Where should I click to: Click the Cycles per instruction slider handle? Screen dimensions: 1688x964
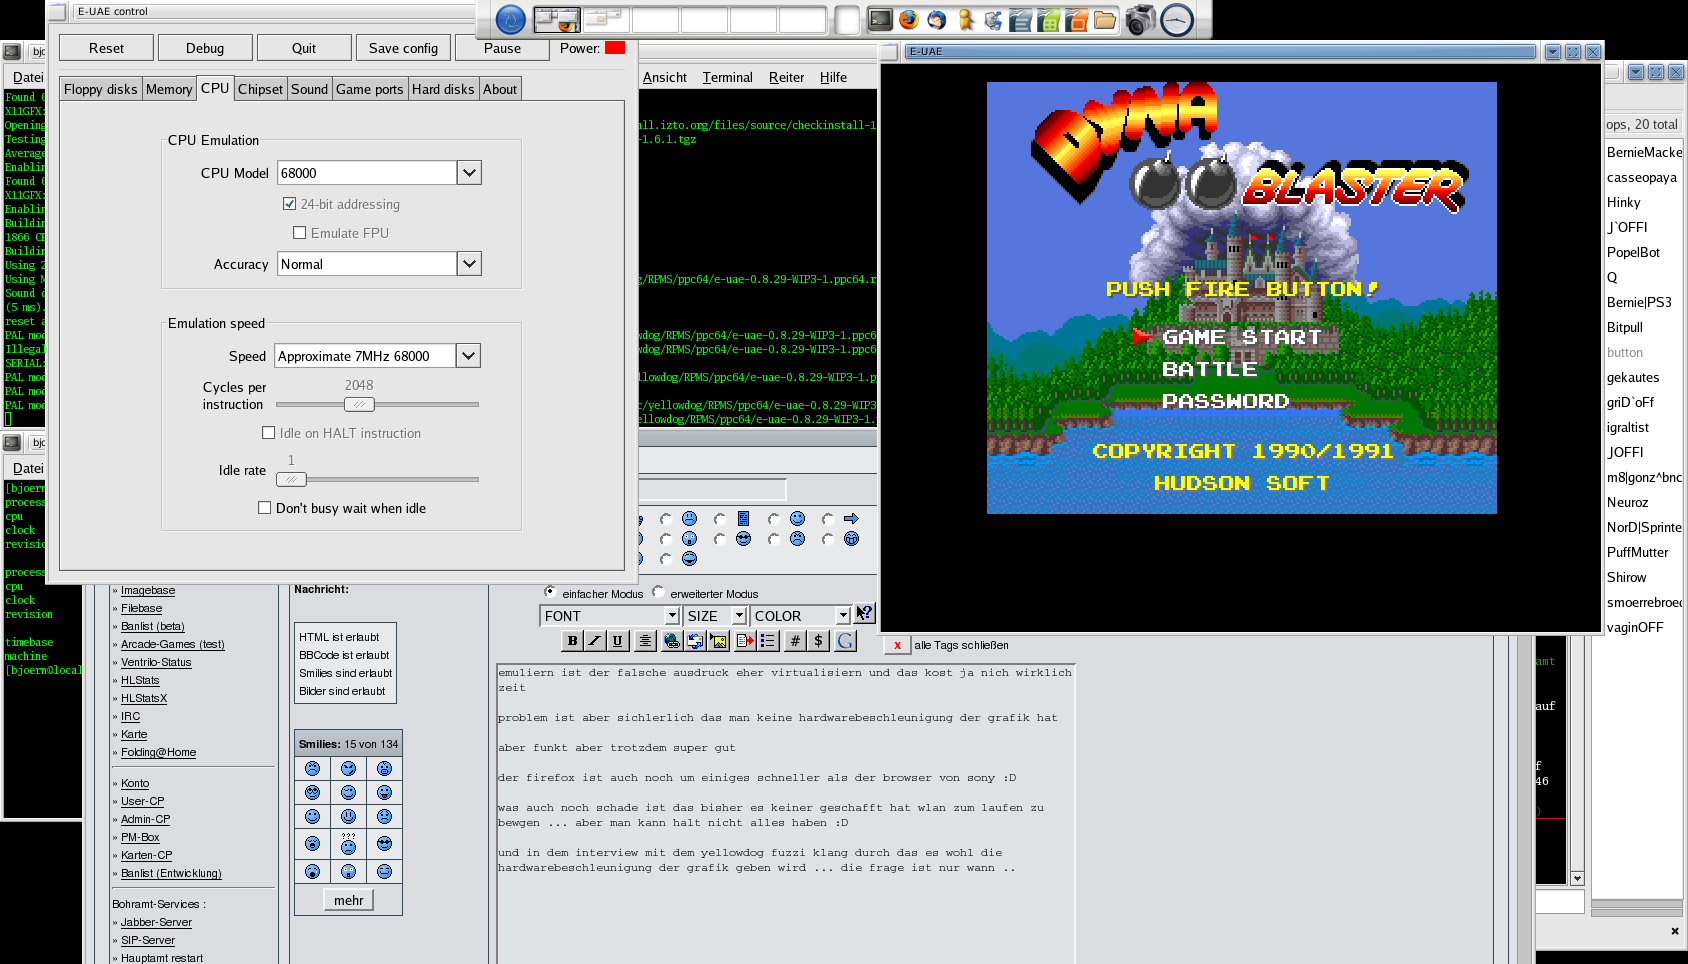[x=359, y=404]
